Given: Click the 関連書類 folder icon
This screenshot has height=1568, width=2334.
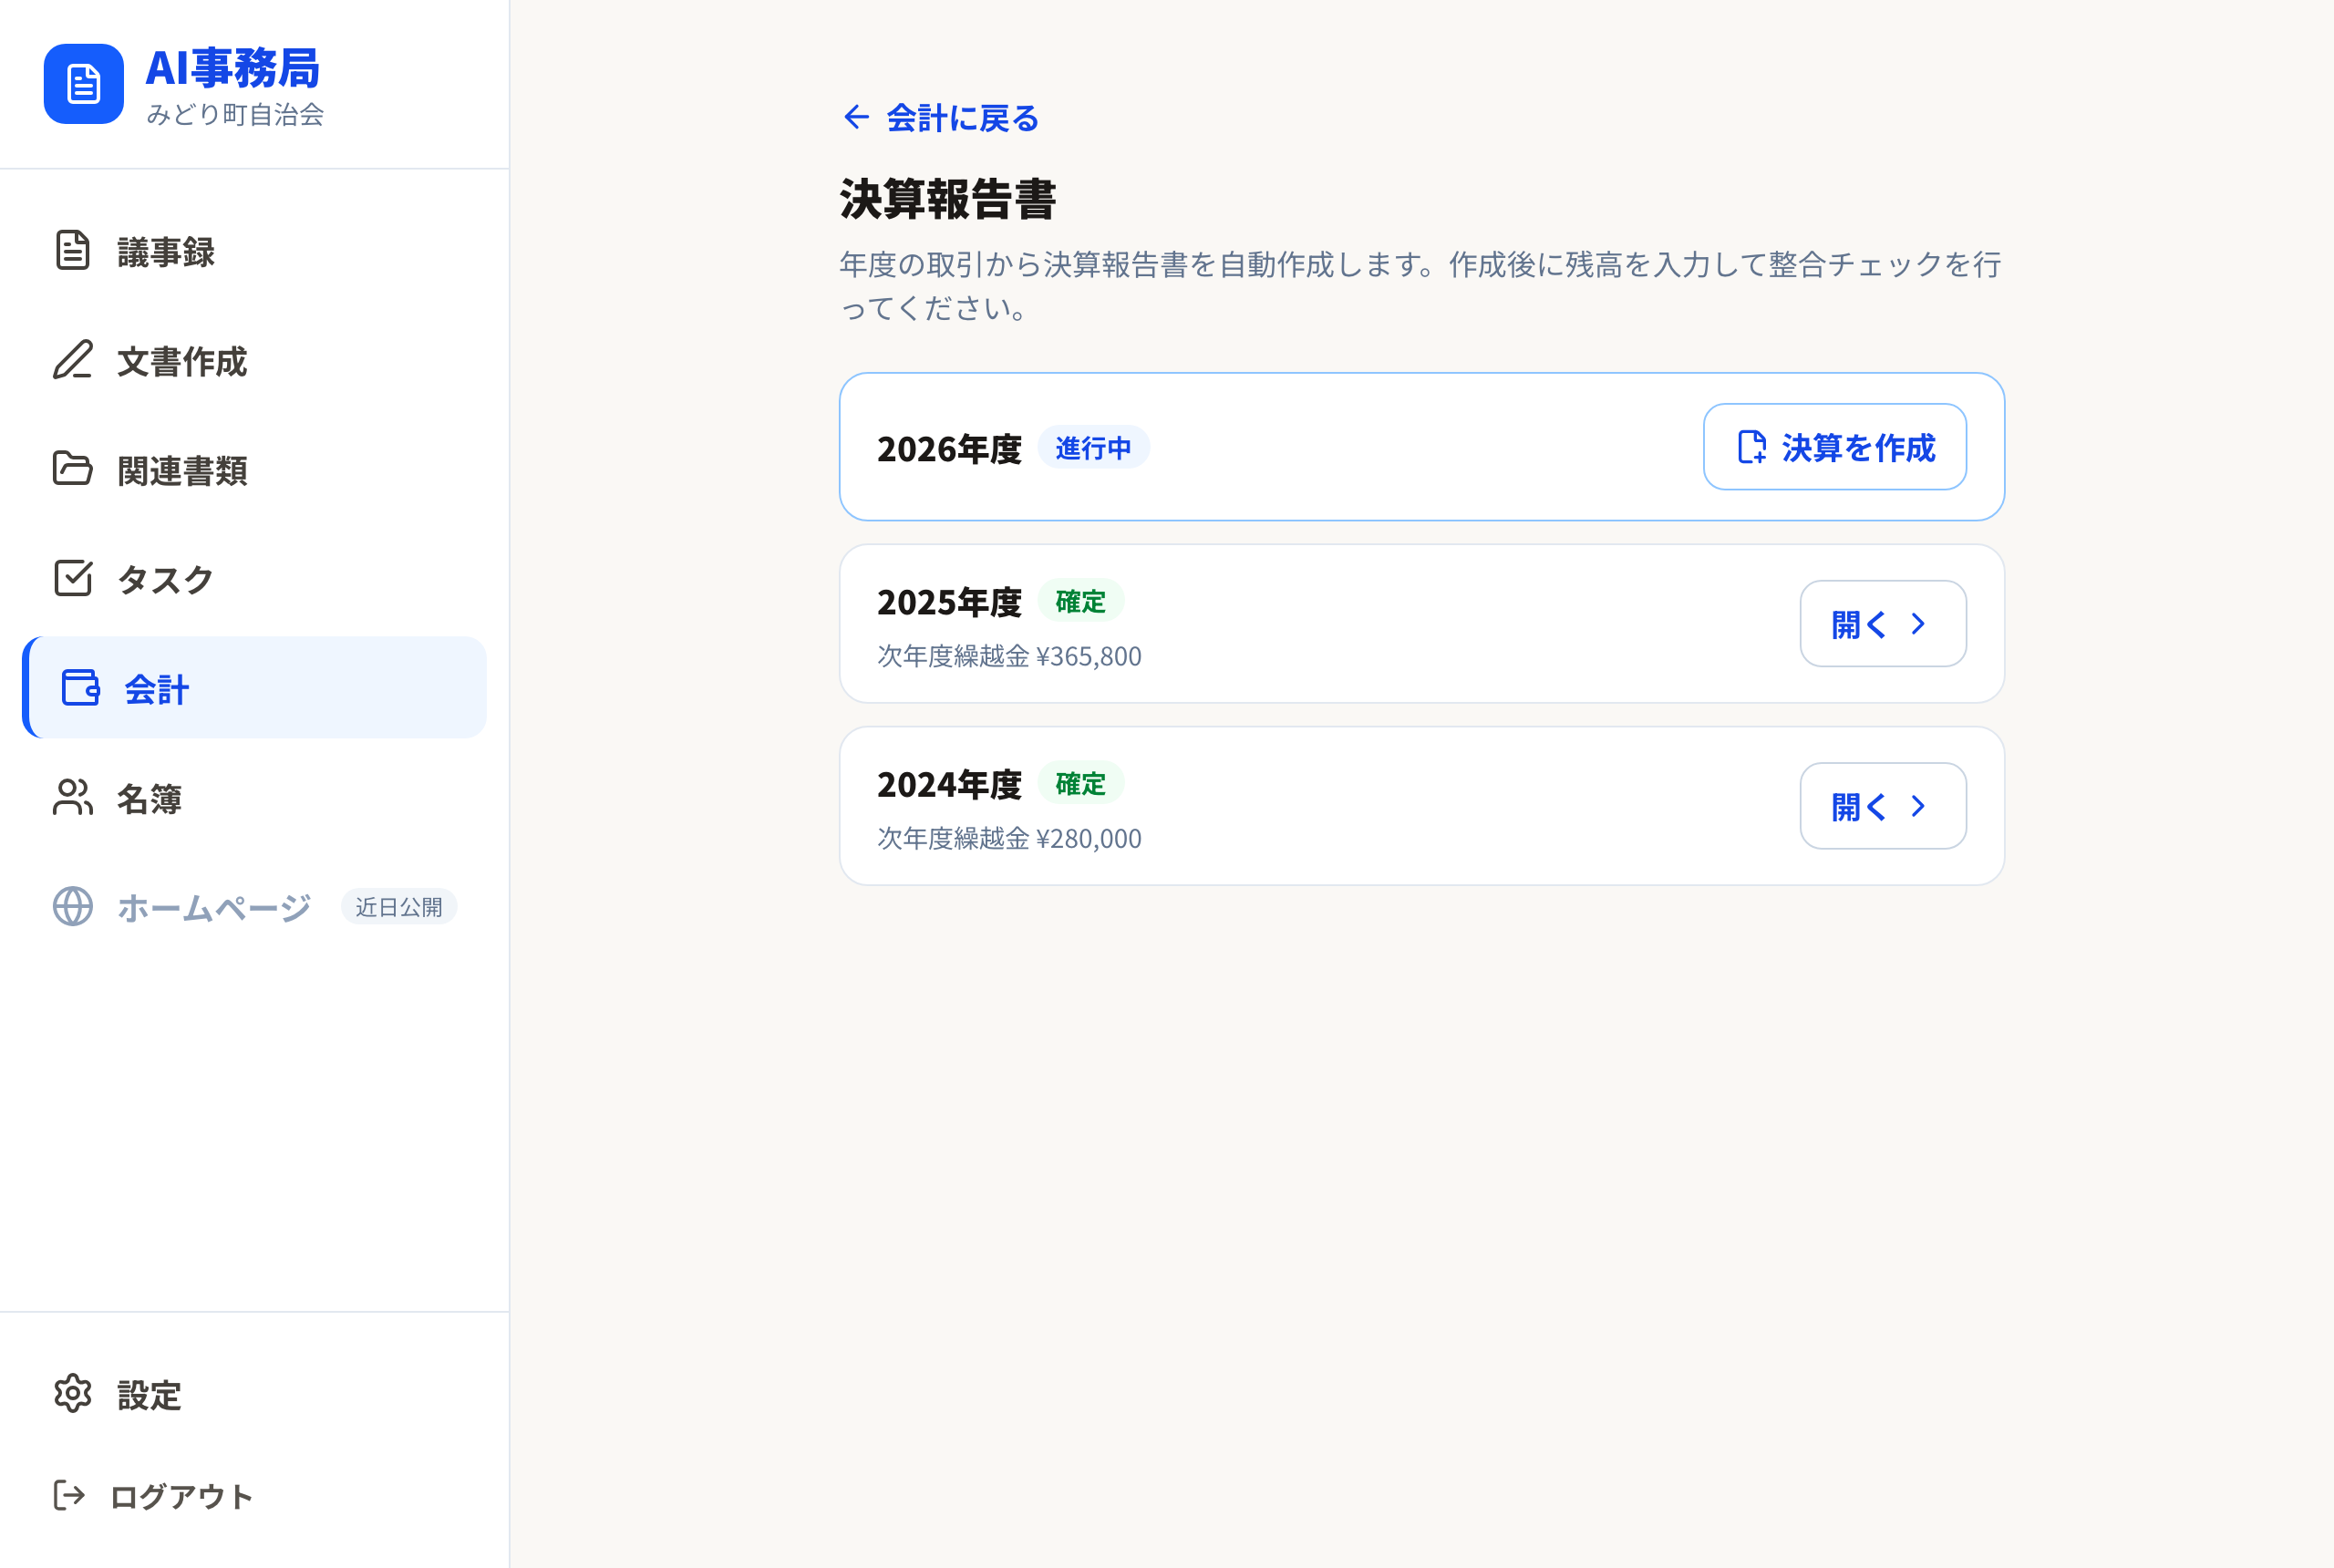Looking at the screenshot, I should [73, 469].
